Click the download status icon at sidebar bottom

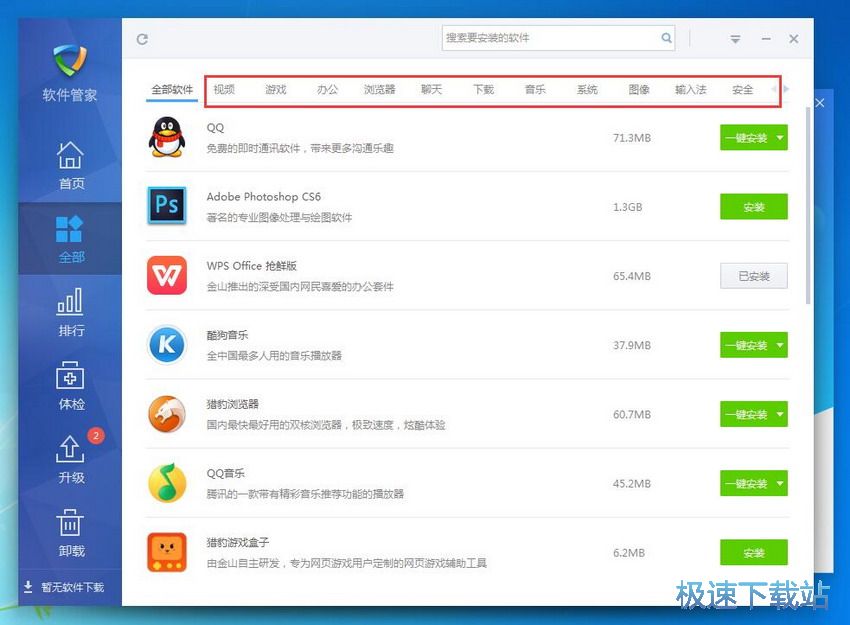coord(28,587)
